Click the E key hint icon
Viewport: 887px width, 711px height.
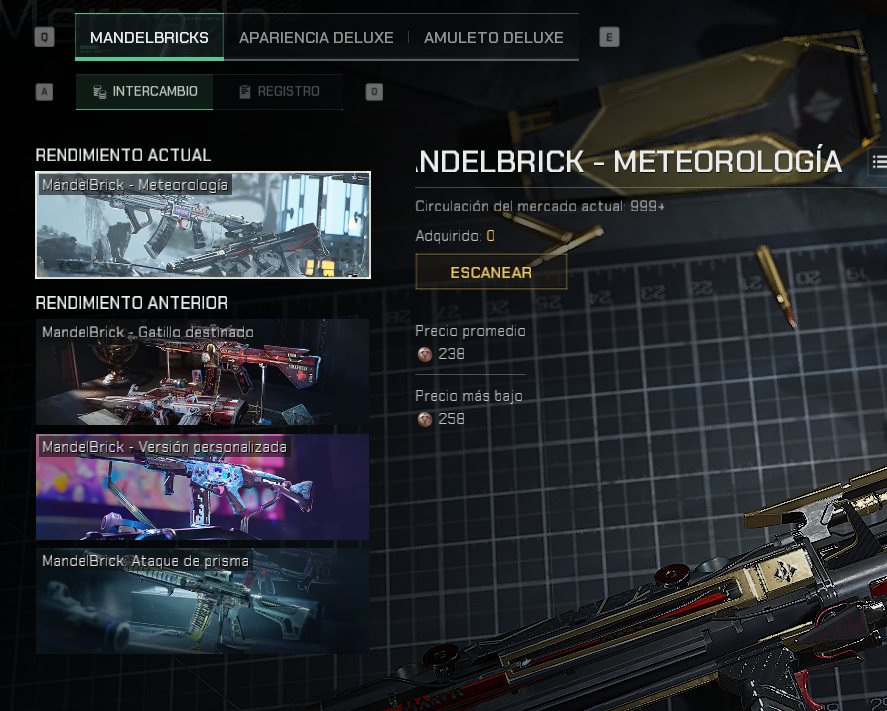pyautogui.click(x=609, y=37)
